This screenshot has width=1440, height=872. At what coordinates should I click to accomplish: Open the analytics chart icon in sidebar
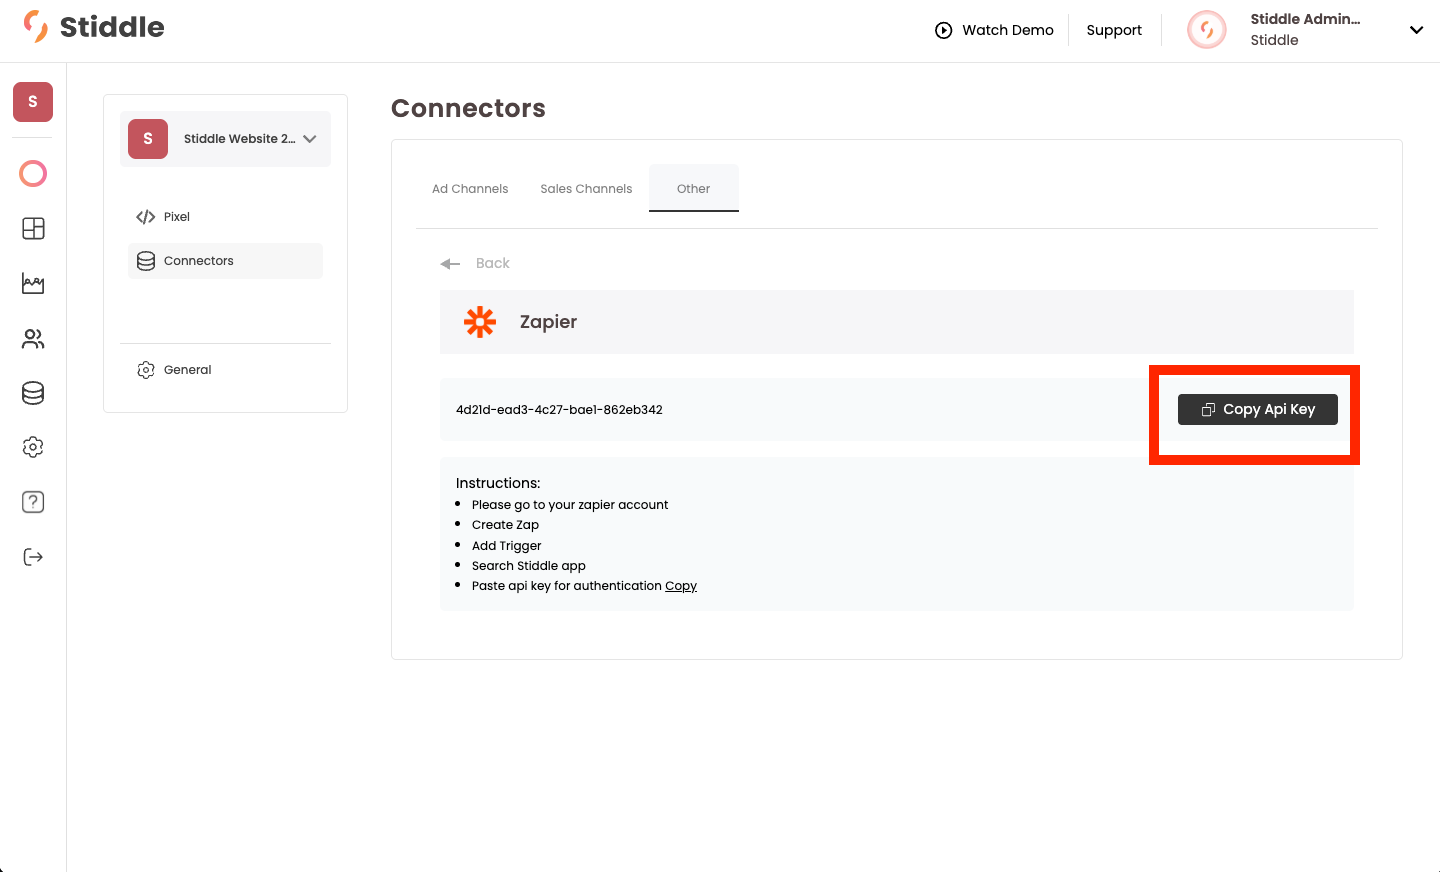[33, 284]
